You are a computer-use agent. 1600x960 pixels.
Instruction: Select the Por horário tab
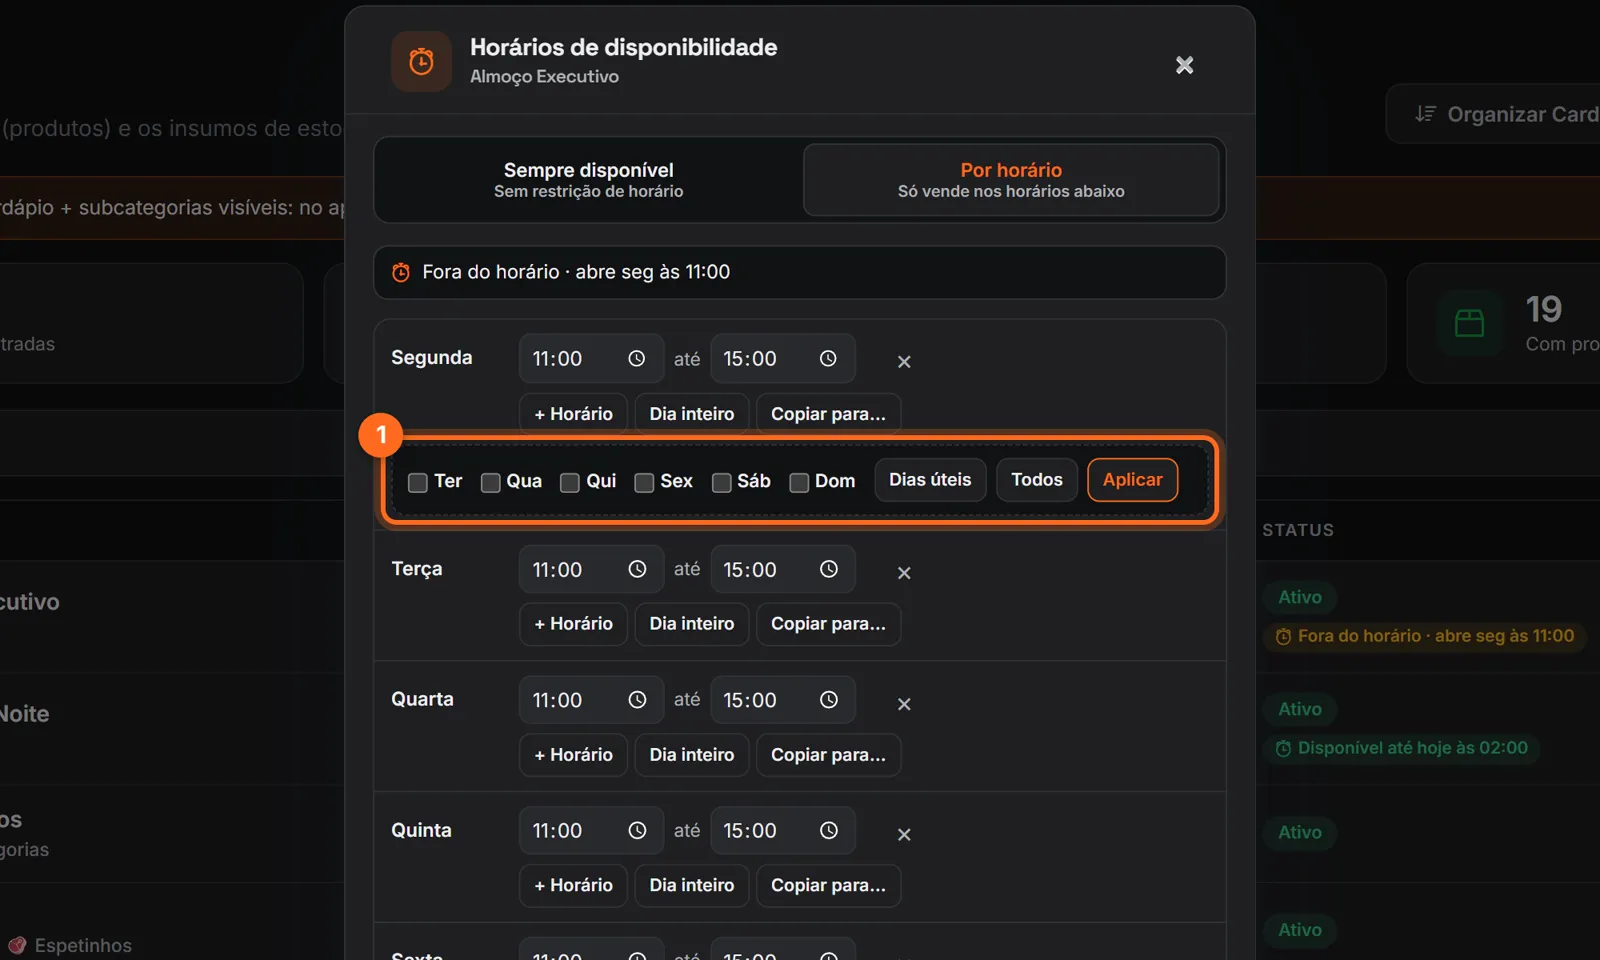tap(1011, 180)
